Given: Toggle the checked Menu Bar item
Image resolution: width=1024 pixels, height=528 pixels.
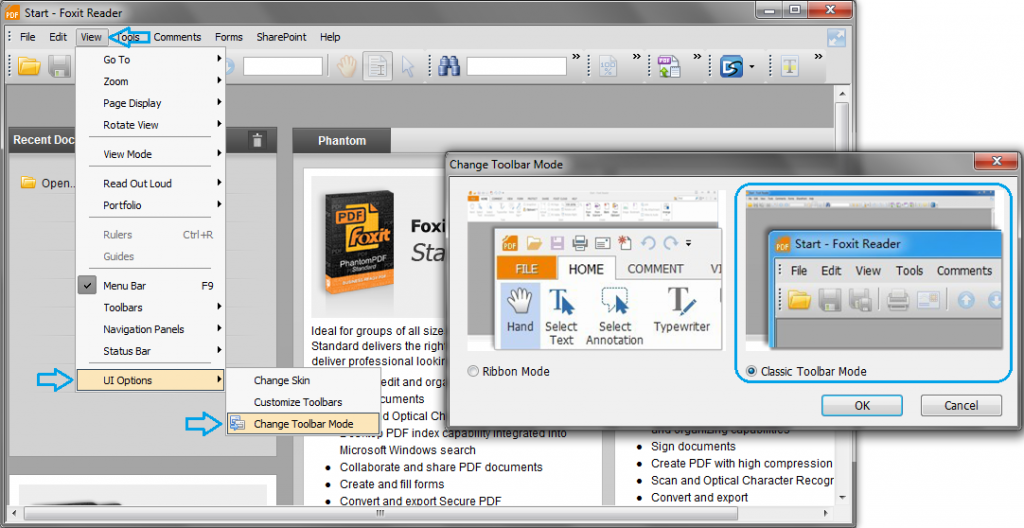Looking at the screenshot, I should tap(151, 286).
